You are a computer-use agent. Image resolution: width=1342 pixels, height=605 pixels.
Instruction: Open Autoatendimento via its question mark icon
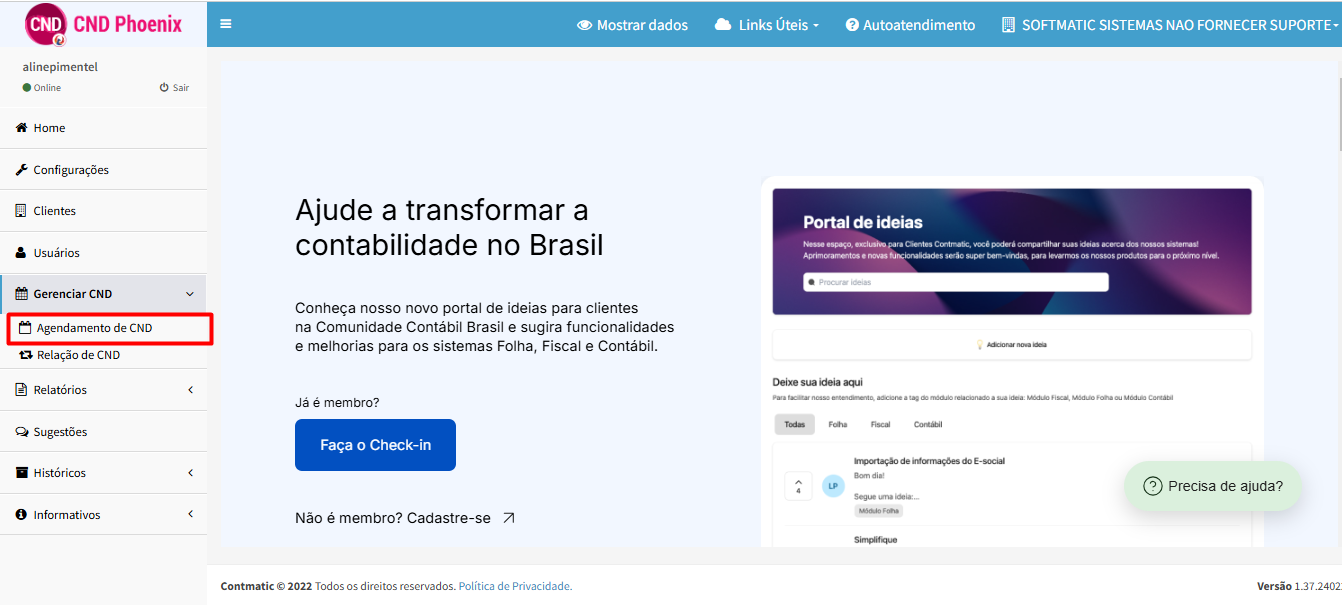[852, 25]
